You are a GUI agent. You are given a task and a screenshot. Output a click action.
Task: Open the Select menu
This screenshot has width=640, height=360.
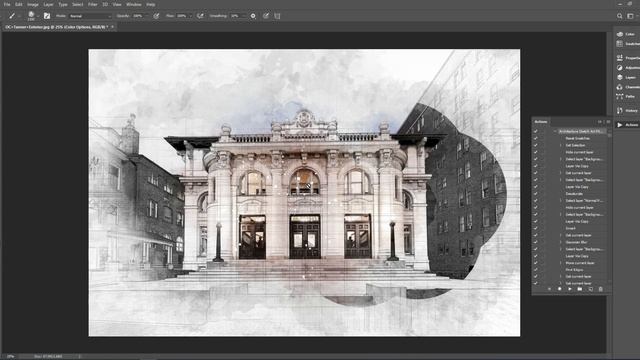click(x=78, y=4)
